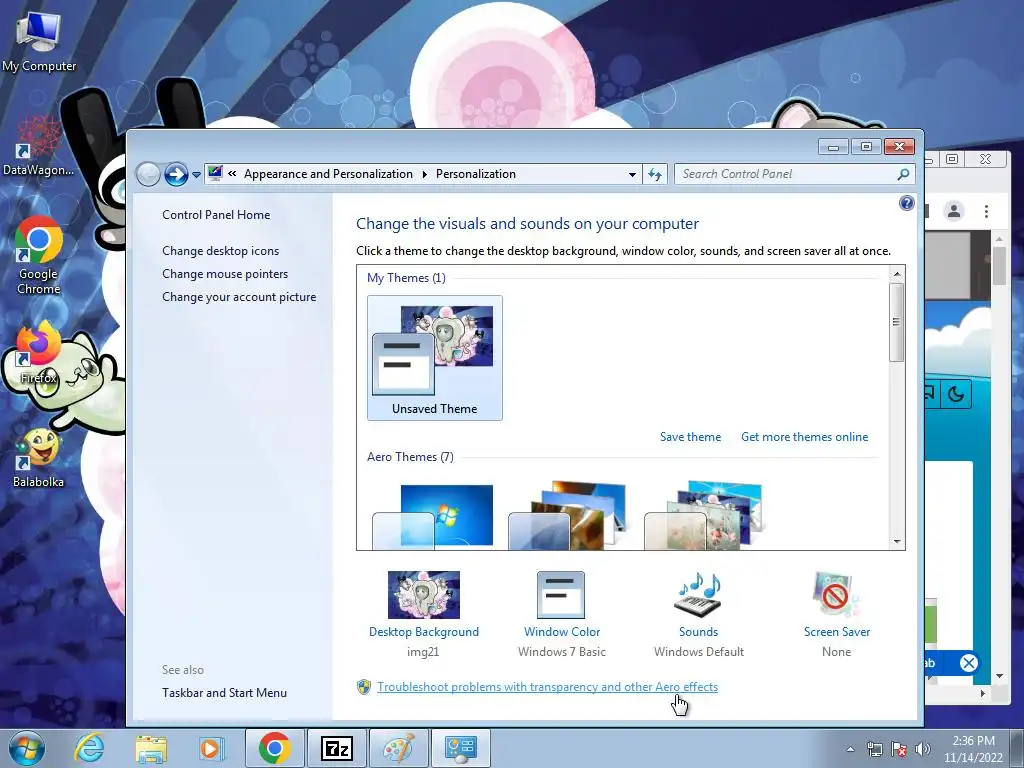
Task: Select the Windows 7 Aero theme thumbnail
Action: point(433,516)
